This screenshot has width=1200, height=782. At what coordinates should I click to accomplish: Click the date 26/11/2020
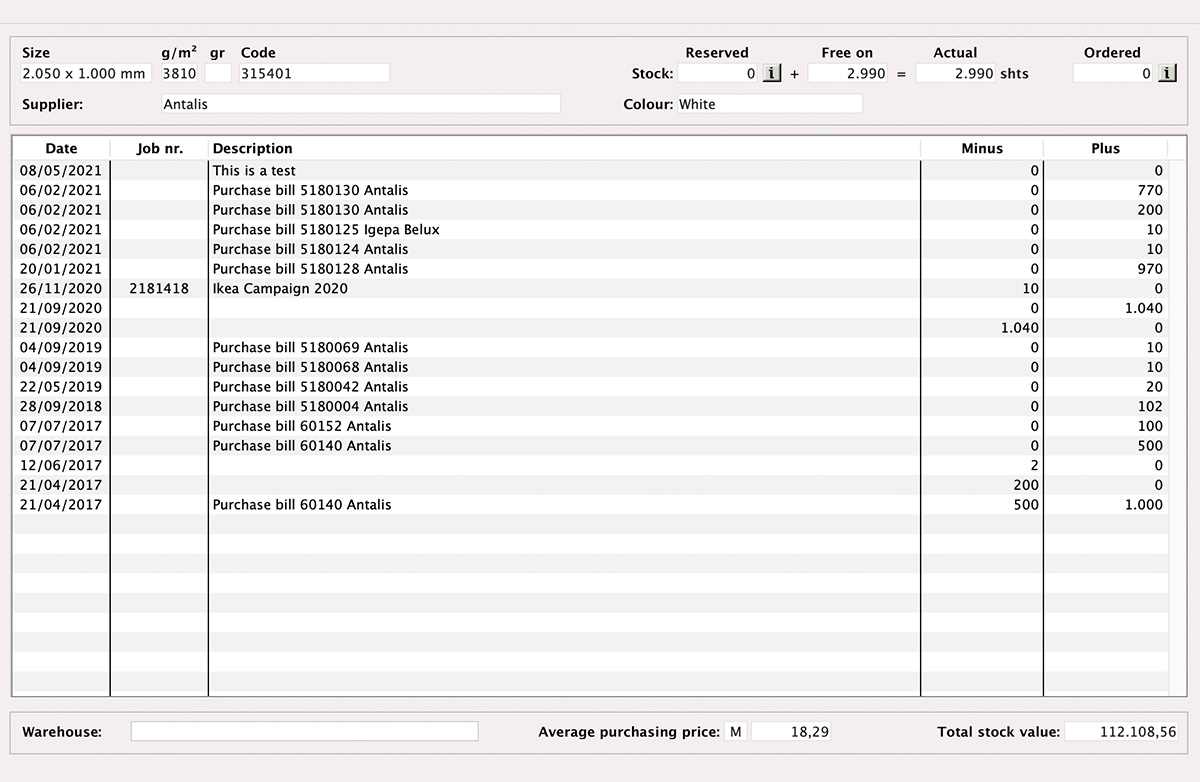click(61, 288)
